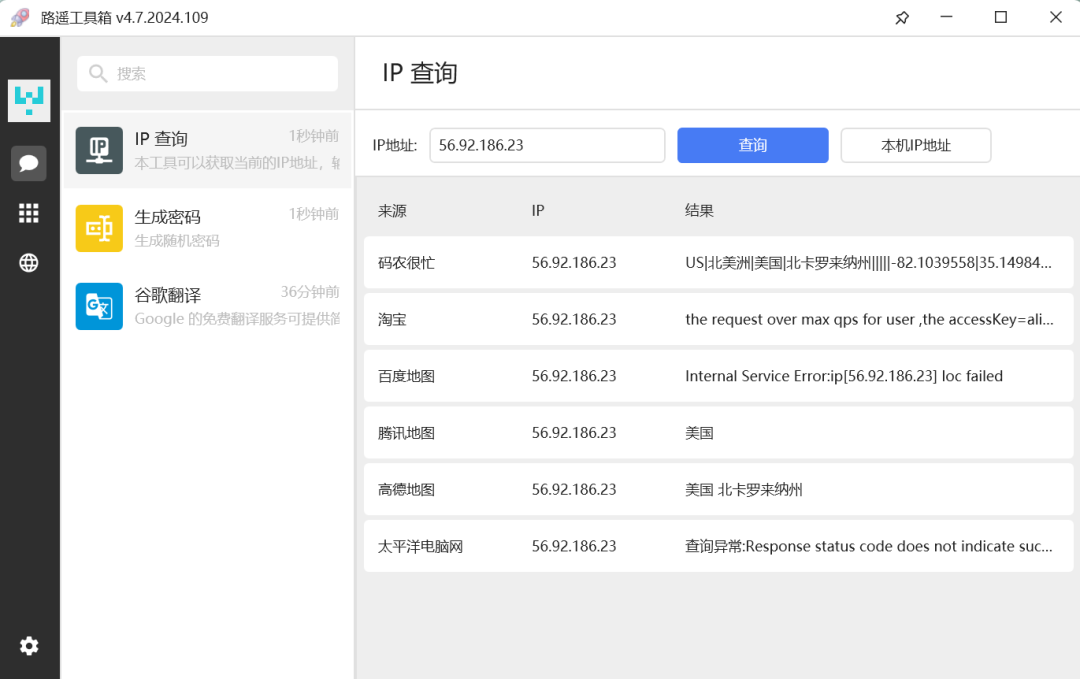Click the IP 查询 tool icon

click(x=99, y=150)
